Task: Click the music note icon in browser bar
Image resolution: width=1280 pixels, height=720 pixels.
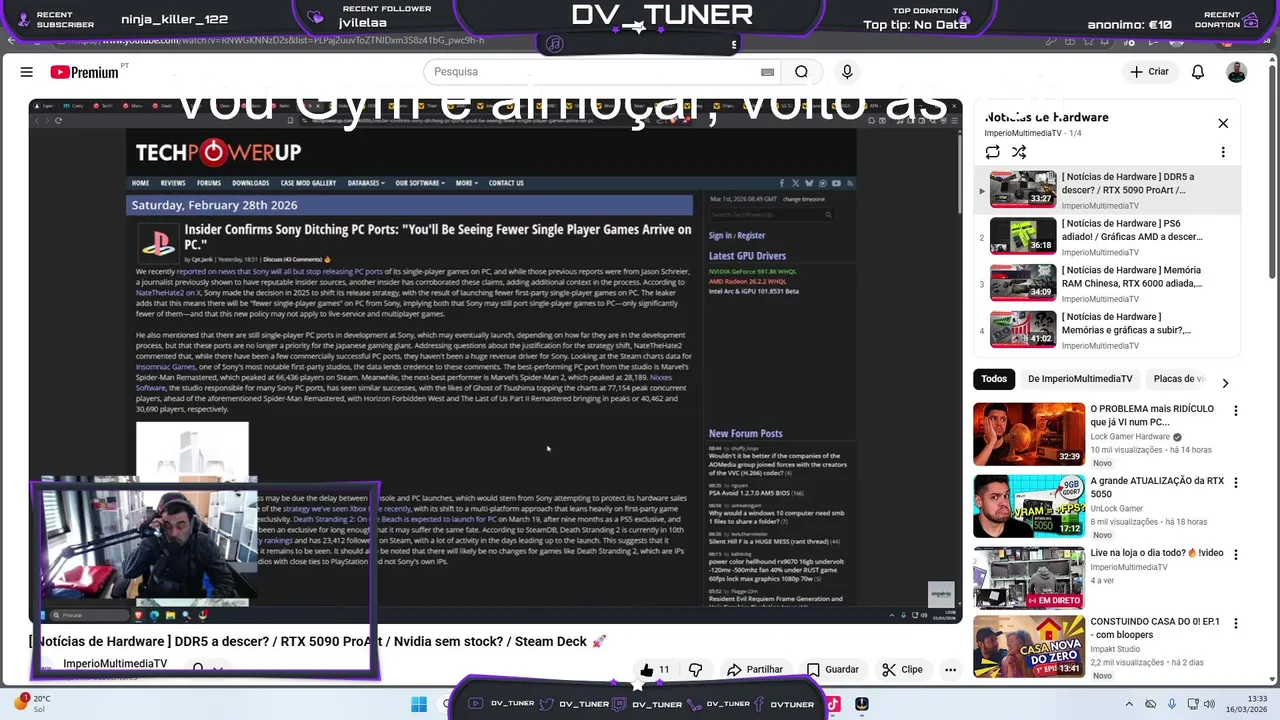Action: click(555, 44)
